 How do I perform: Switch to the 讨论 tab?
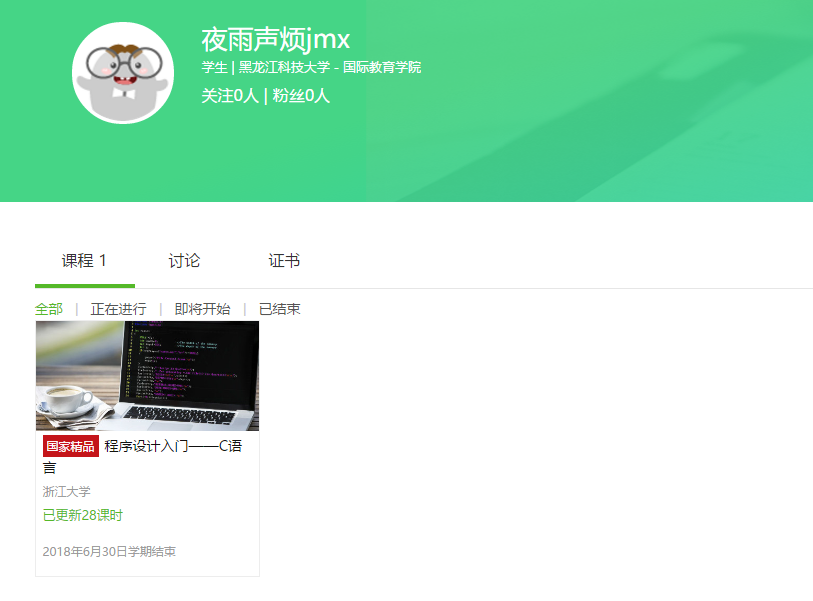(184, 260)
